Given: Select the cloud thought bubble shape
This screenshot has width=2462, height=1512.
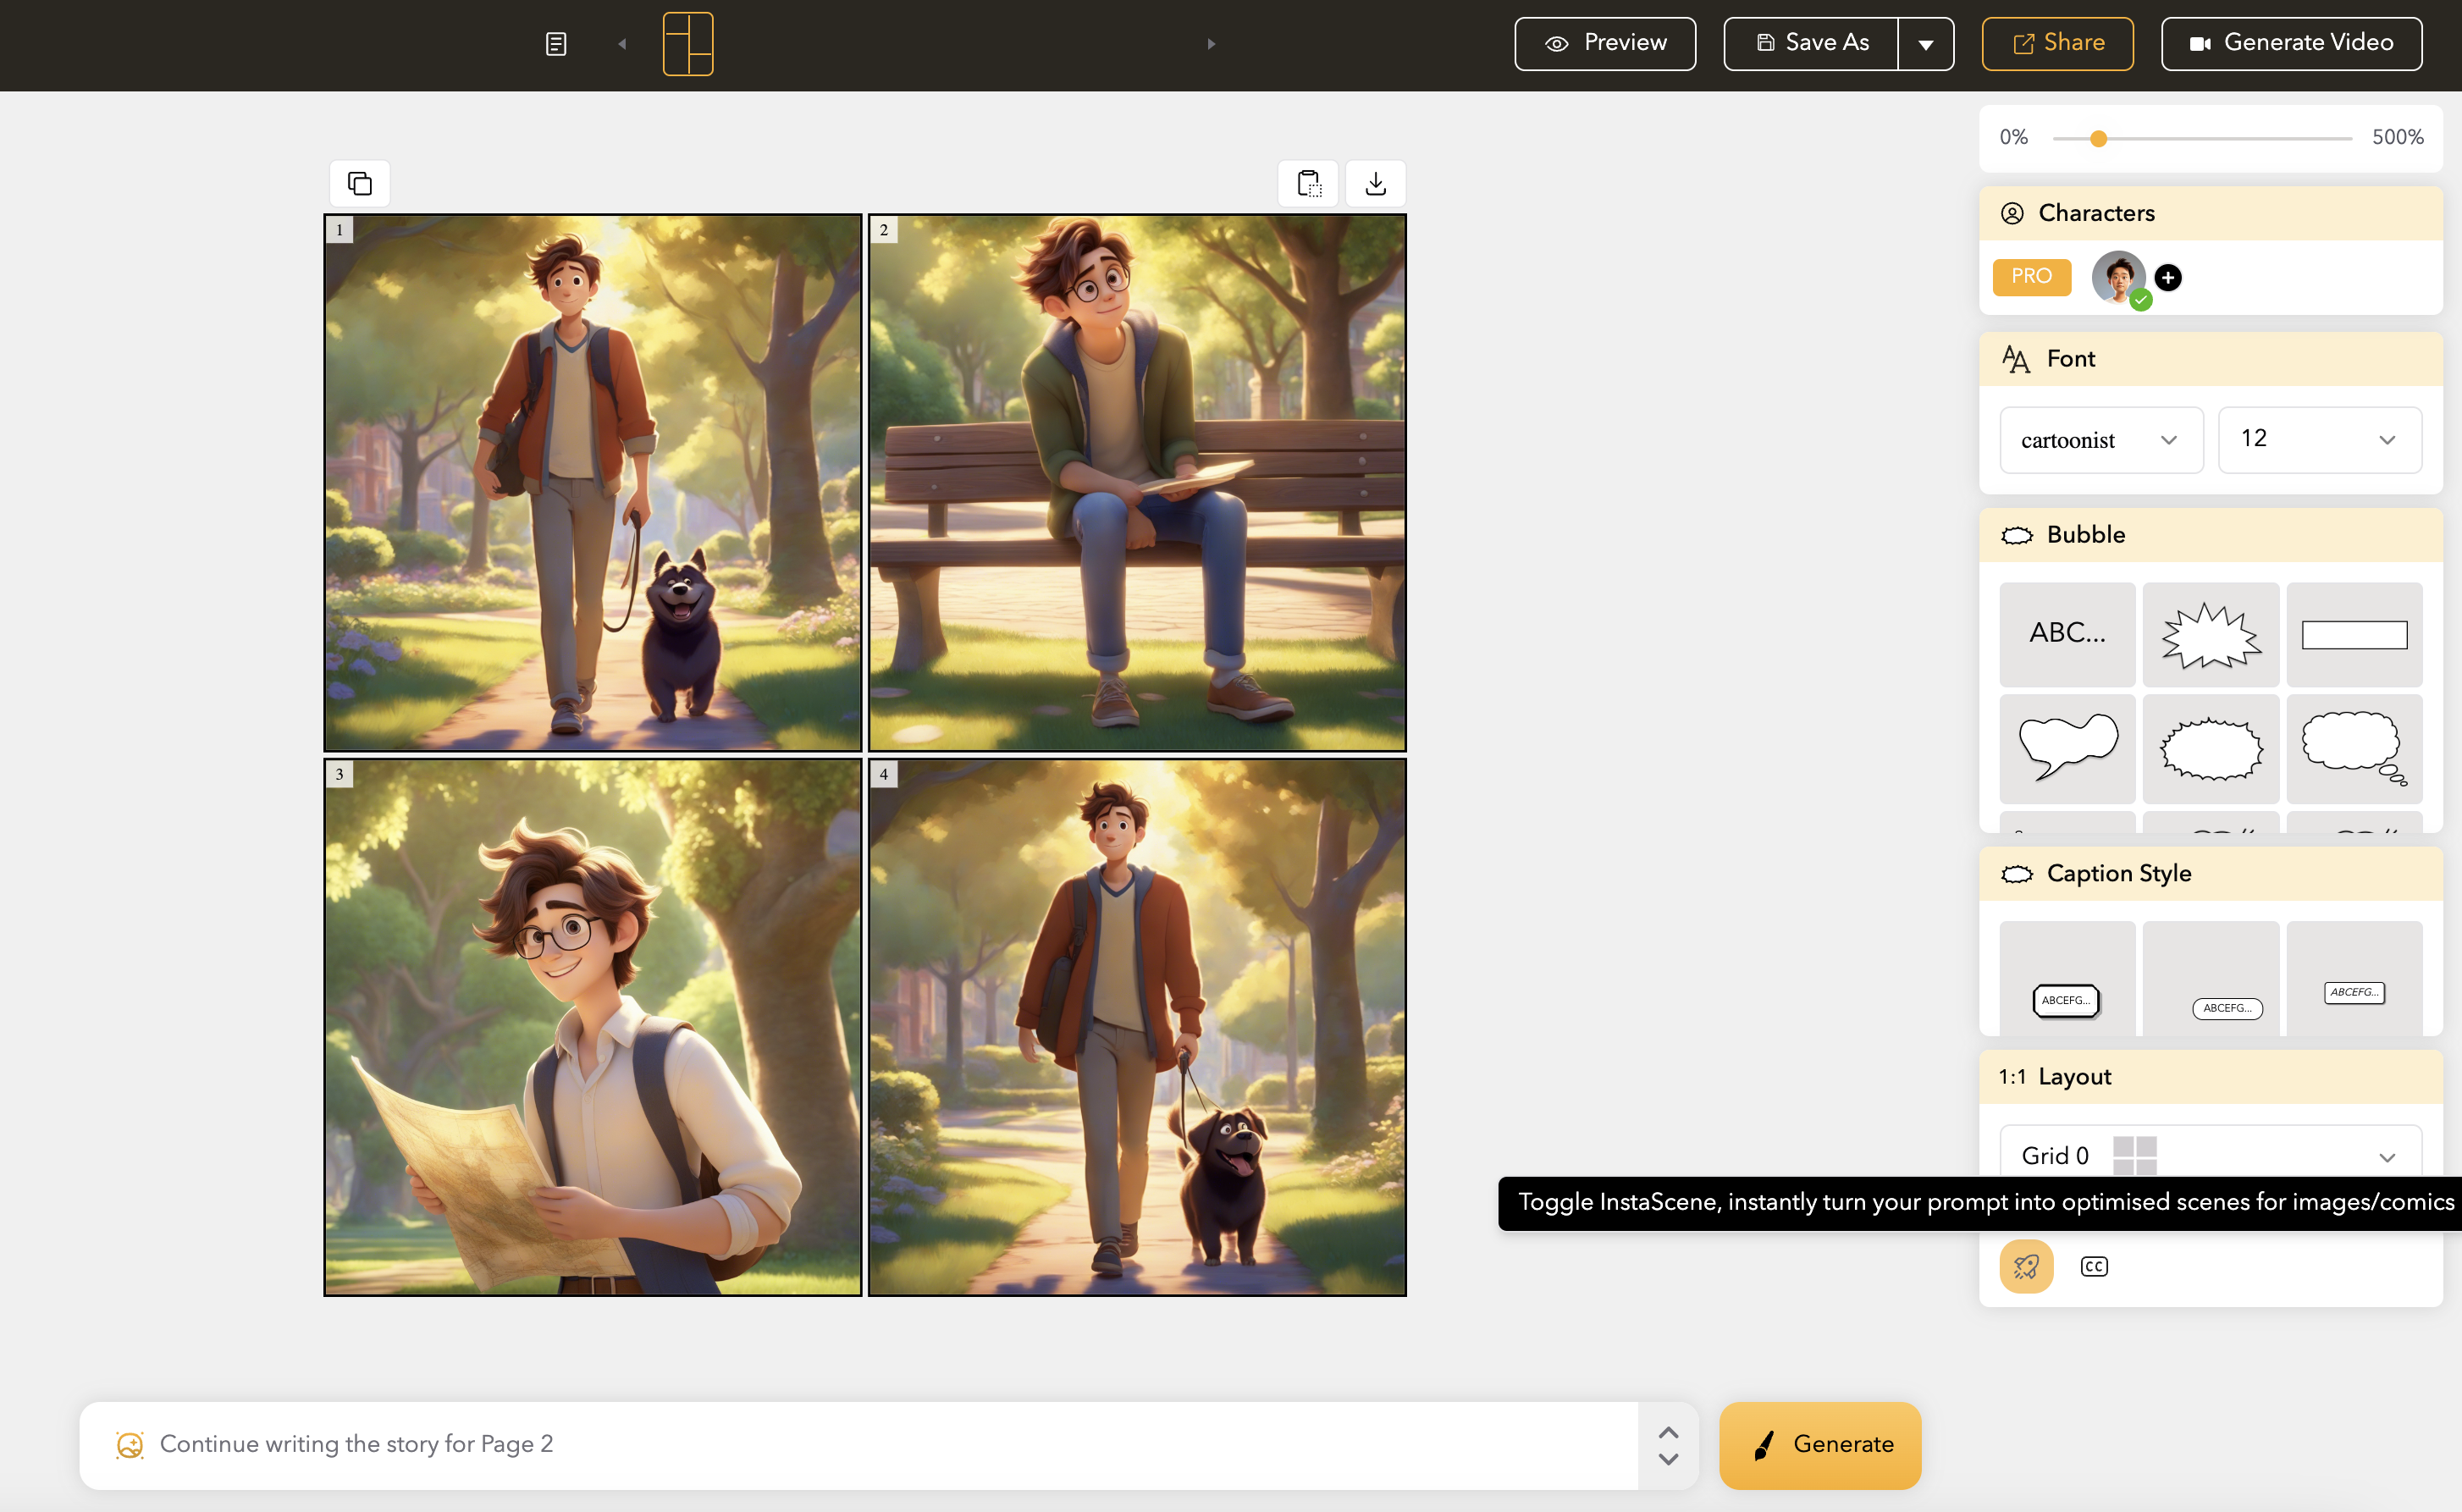Looking at the screenshot, I should 2353,748.
